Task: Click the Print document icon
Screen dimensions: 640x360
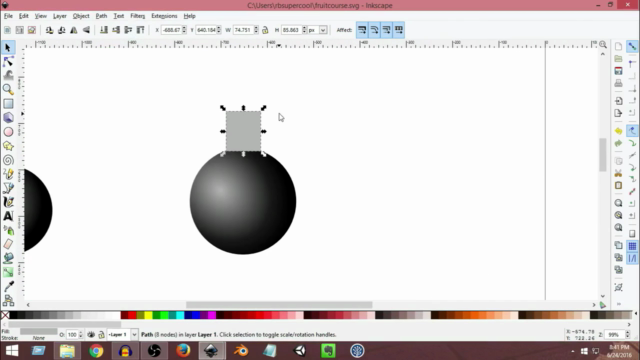Action: pos(618,84)
